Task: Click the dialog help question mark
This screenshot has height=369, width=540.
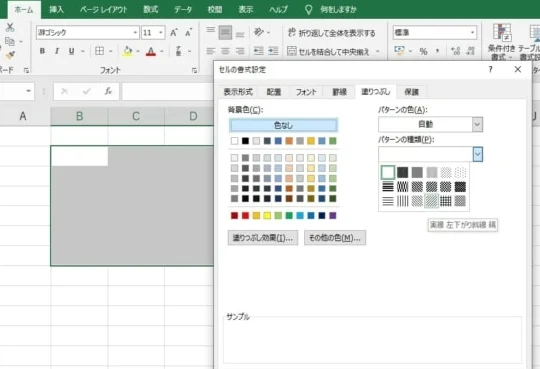Action: 490,70
